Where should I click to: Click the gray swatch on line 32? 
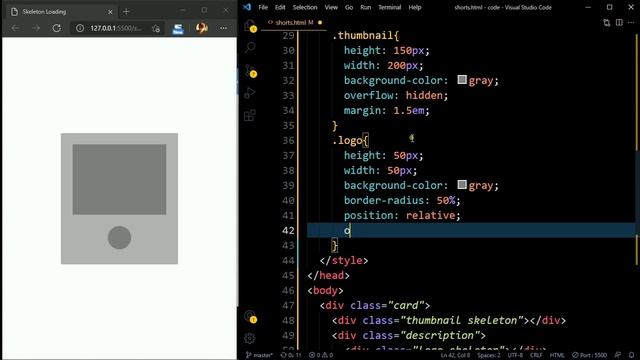[x=462, y=80]
